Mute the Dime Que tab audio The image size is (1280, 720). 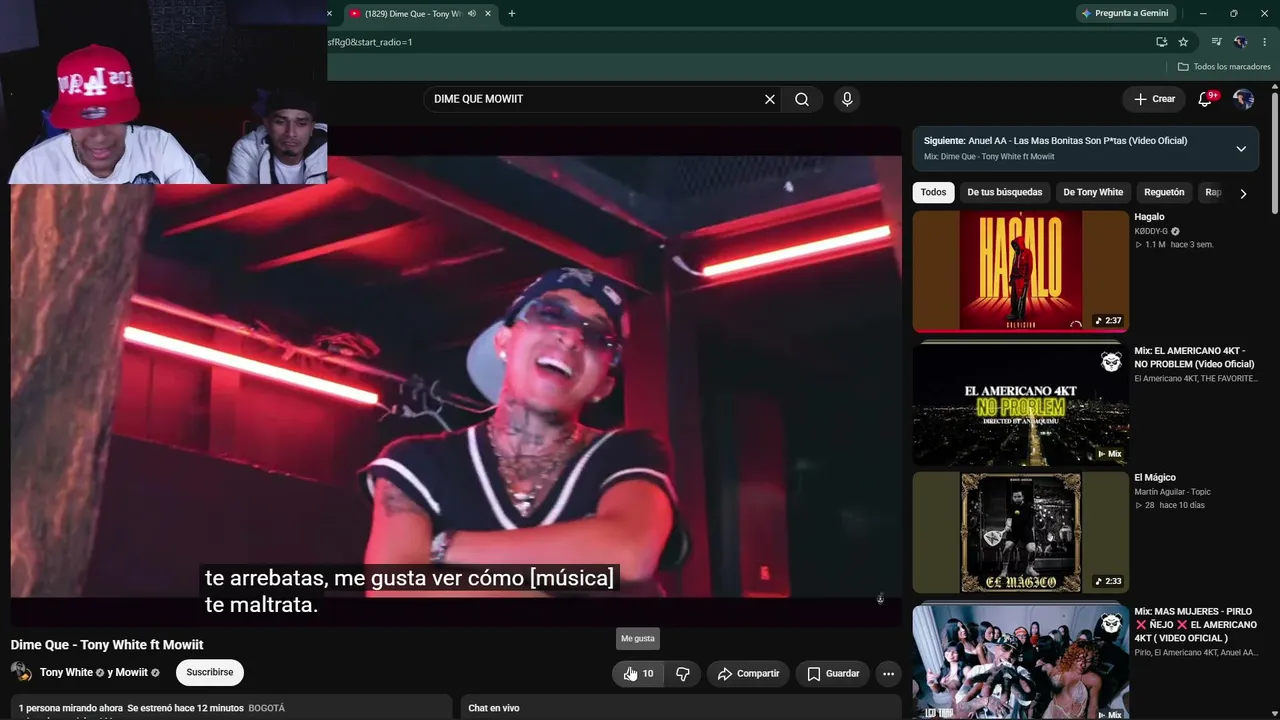[472, 14]
